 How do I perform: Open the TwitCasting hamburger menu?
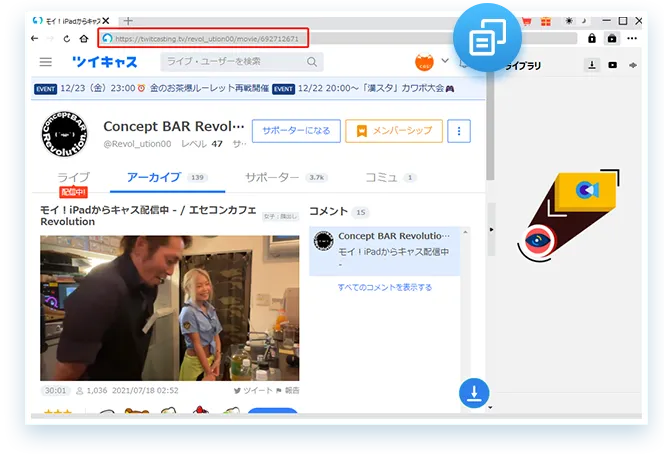pos(46,62)
